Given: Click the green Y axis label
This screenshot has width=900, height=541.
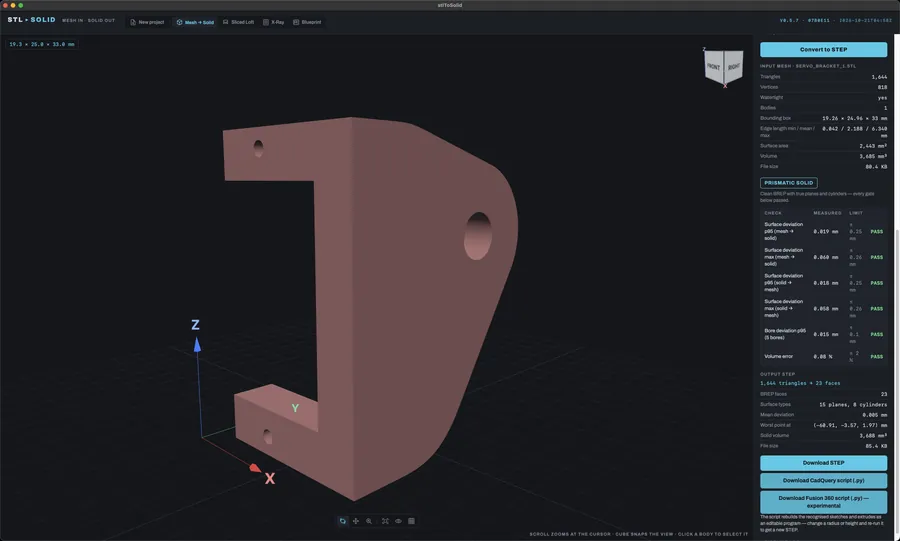Looking at the screenshot, I should pos(295,408).
